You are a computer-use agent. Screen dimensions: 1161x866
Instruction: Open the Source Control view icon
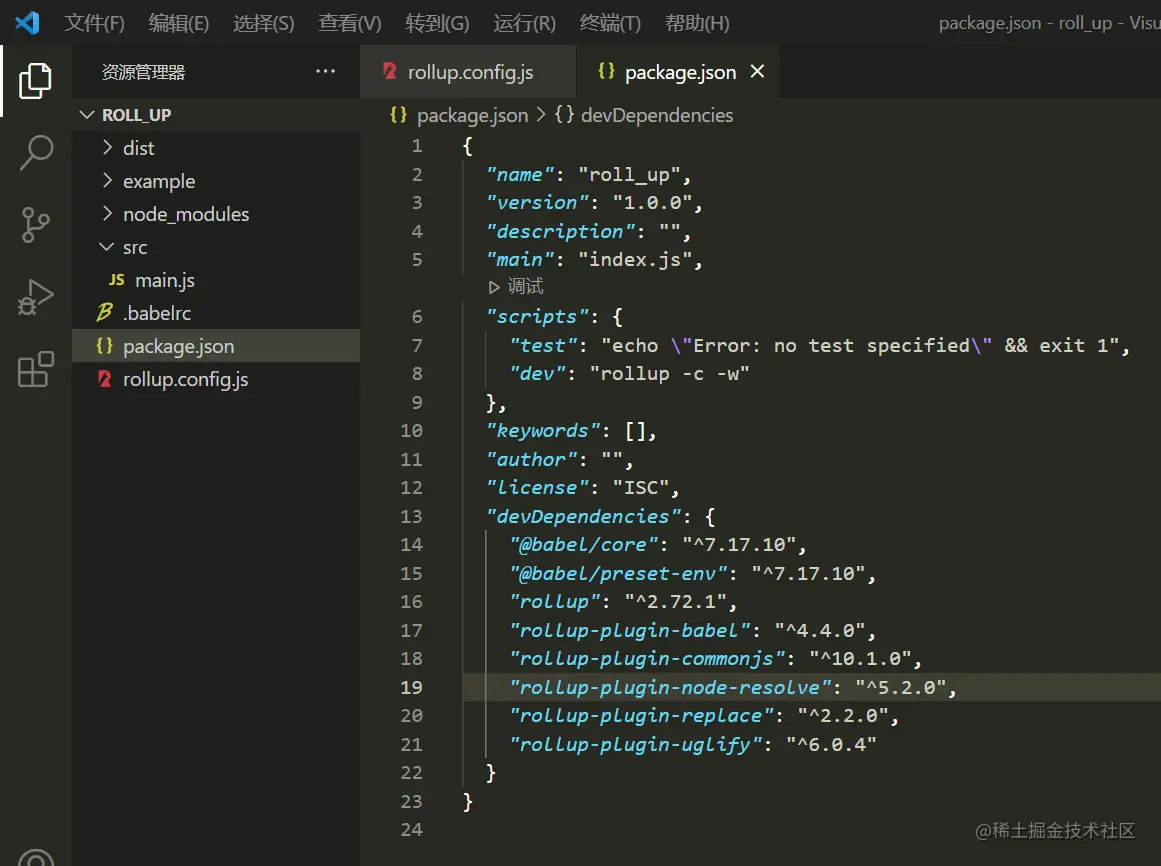point(35,225)
